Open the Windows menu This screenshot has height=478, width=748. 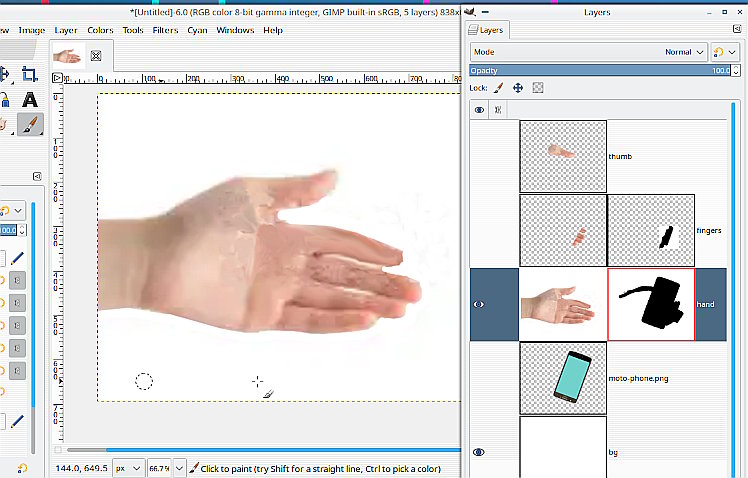tap(235, 30)
